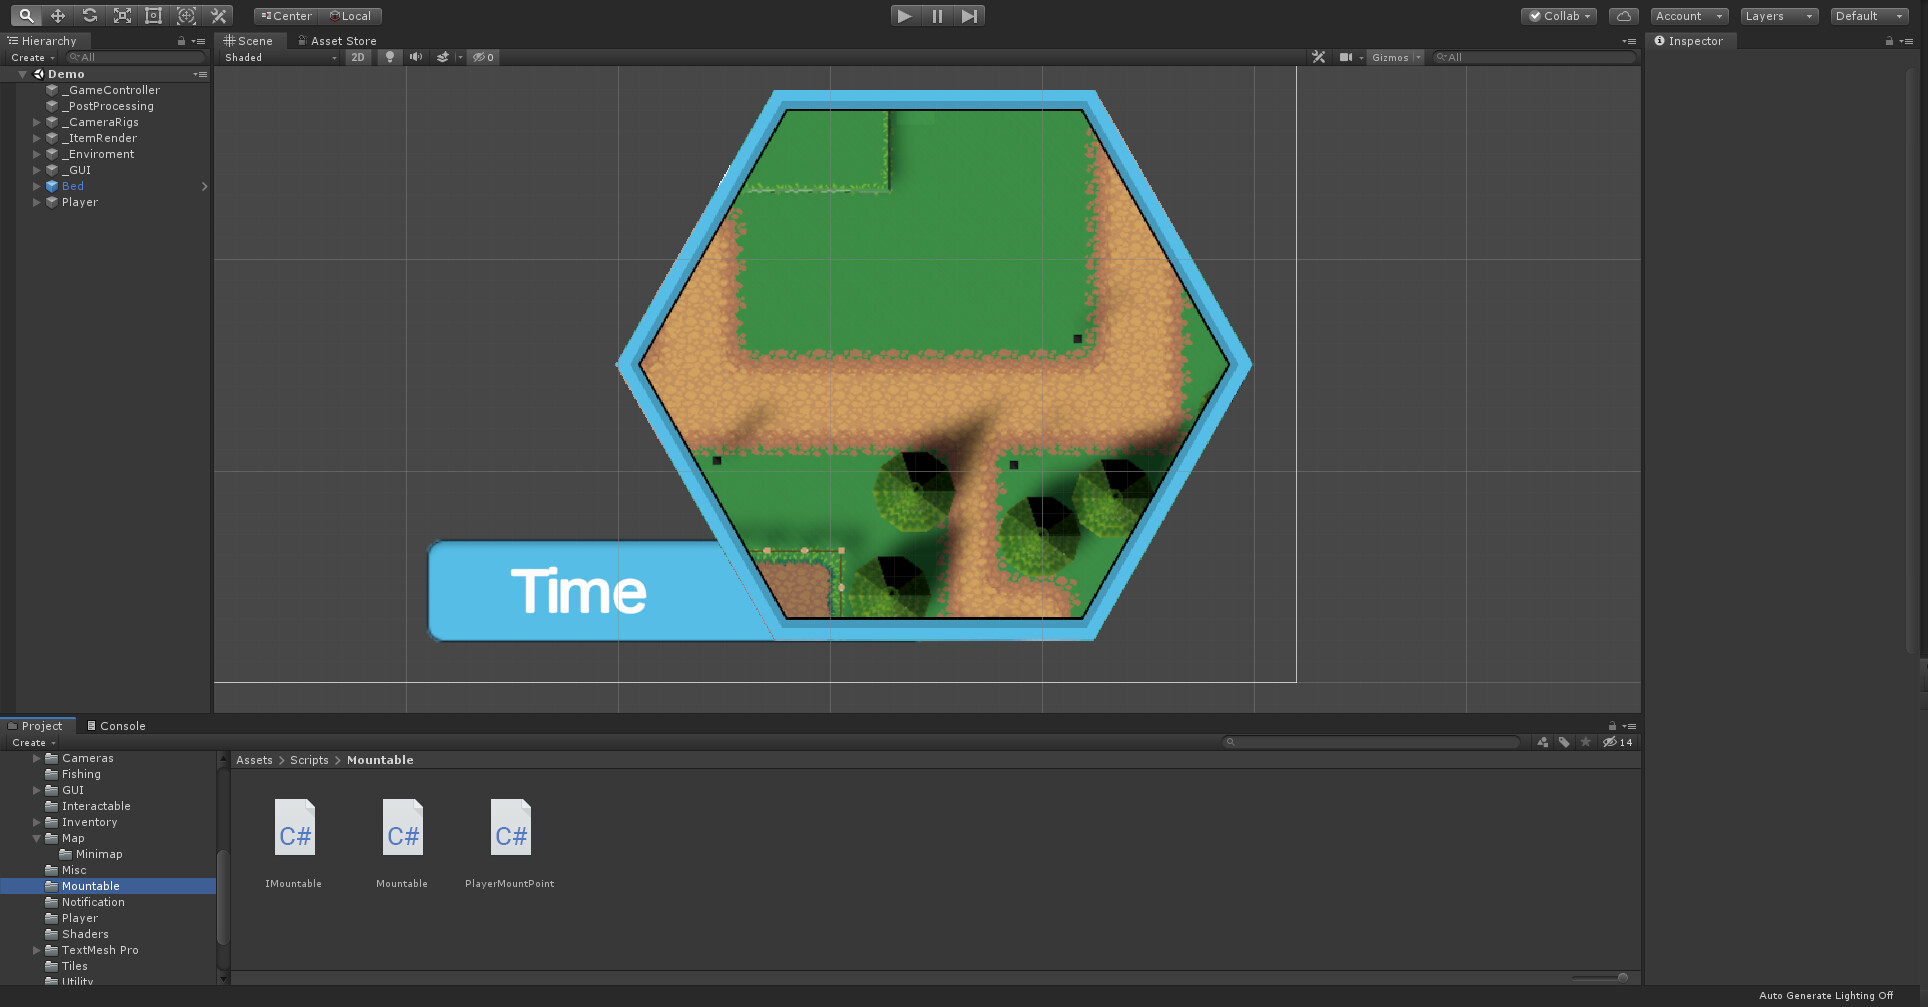The width and height of the screenshot is (1928, 1007).
Task: Mute scene audio in the Scene toolbar
Action: [416, 57]
